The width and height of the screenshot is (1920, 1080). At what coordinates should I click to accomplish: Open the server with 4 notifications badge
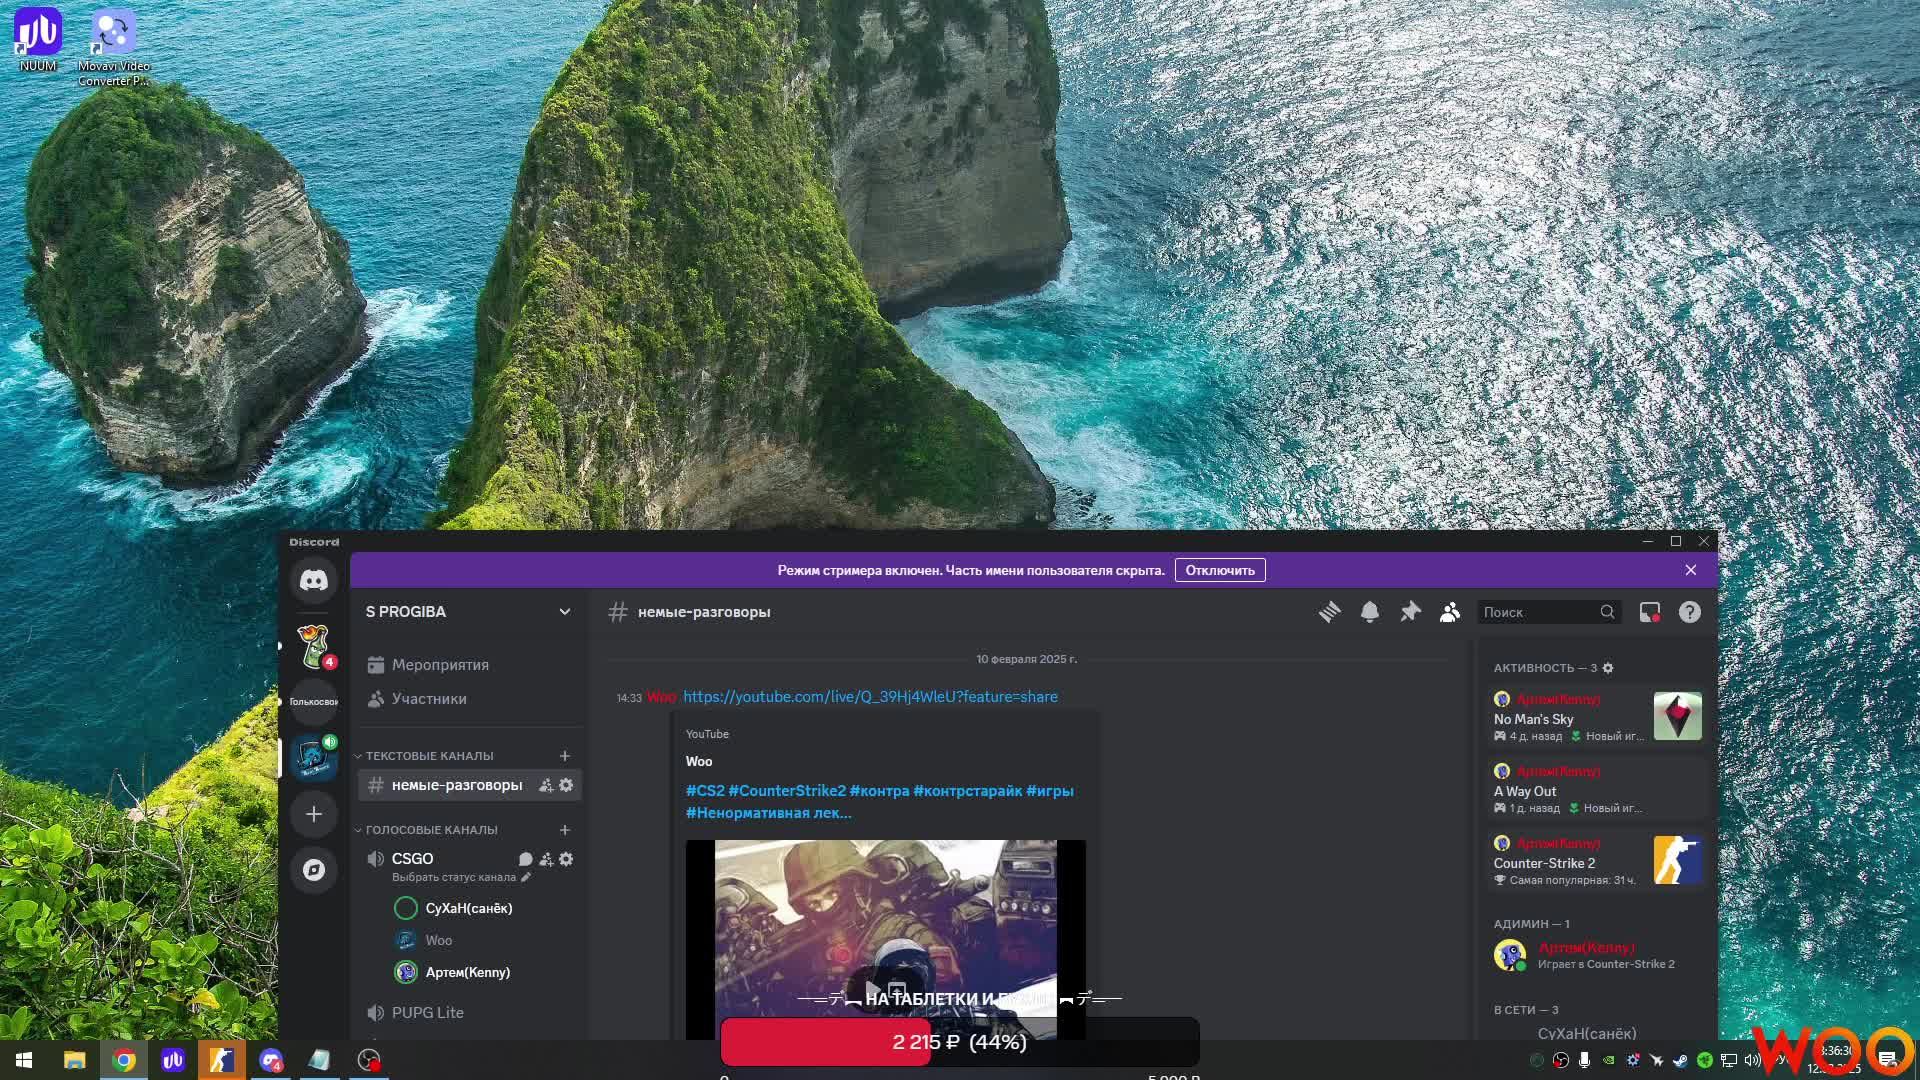coord(314,646)
